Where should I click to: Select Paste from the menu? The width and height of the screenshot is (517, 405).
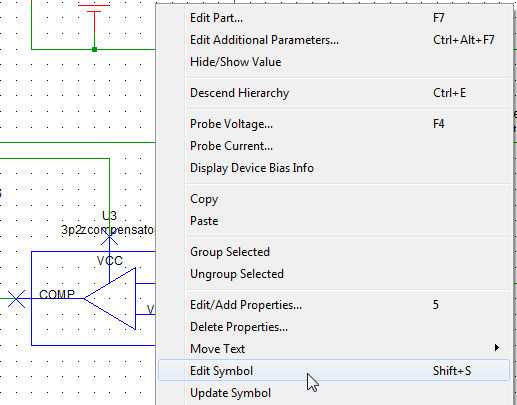(x=334, y=221)
